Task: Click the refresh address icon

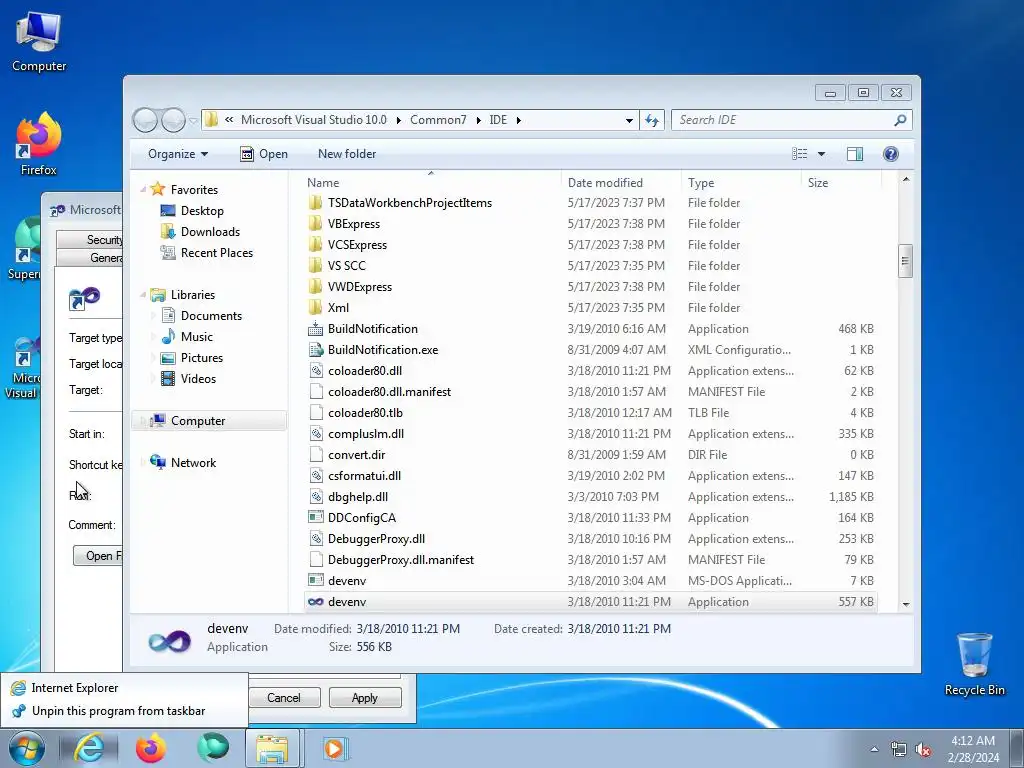Action: coord(652,120)
